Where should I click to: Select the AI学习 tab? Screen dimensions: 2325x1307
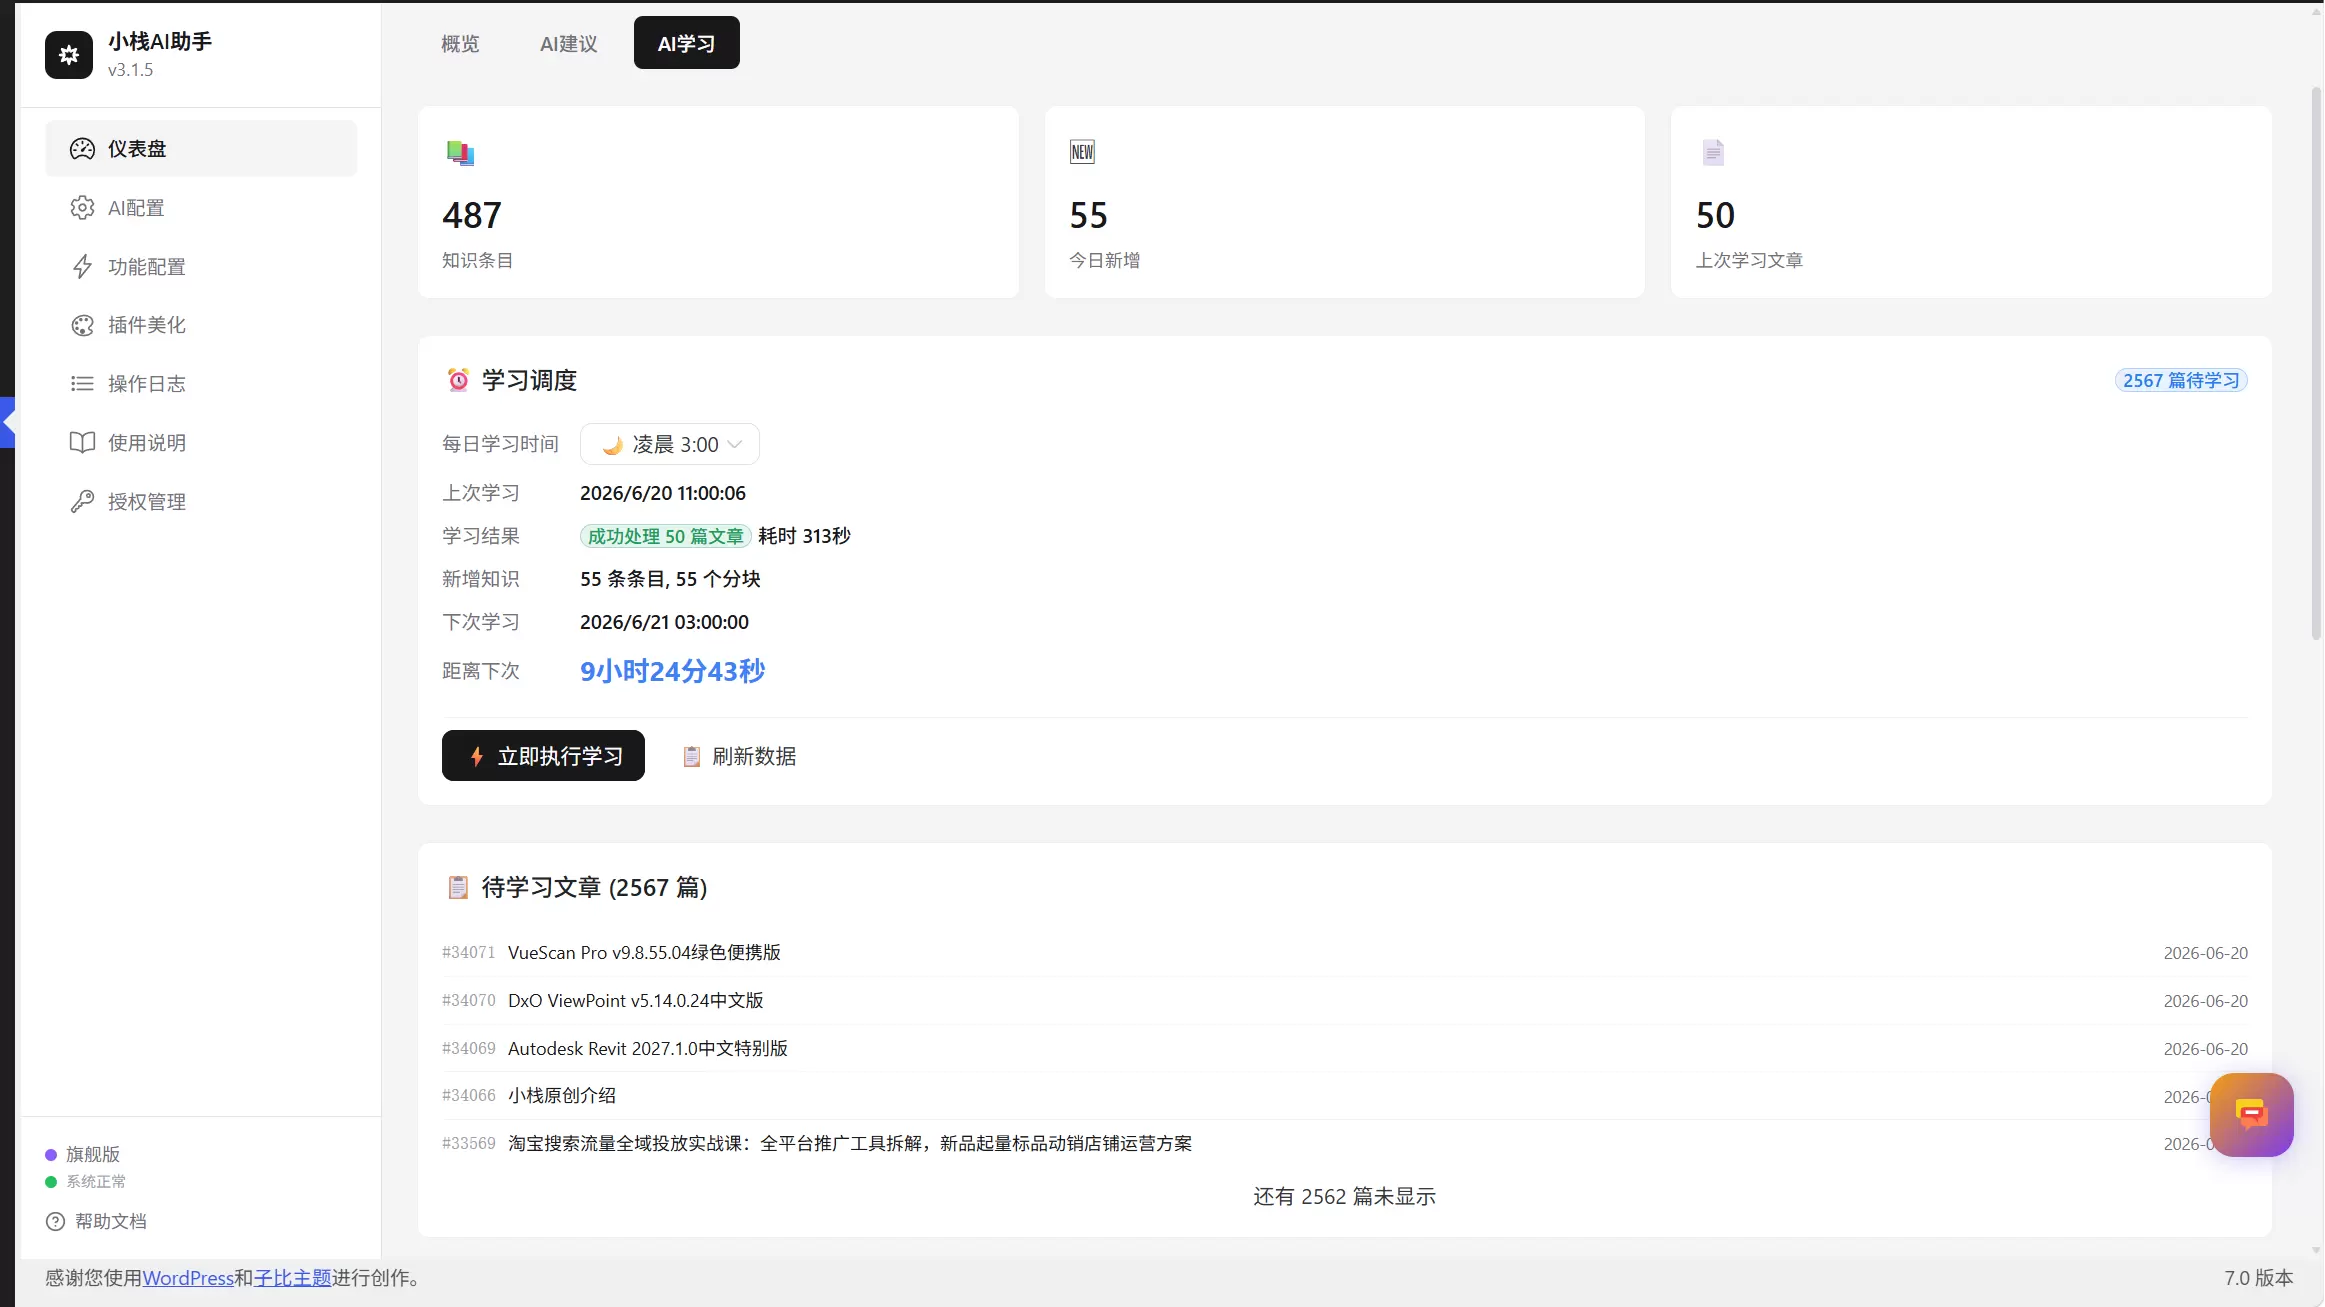click(687, 43)
